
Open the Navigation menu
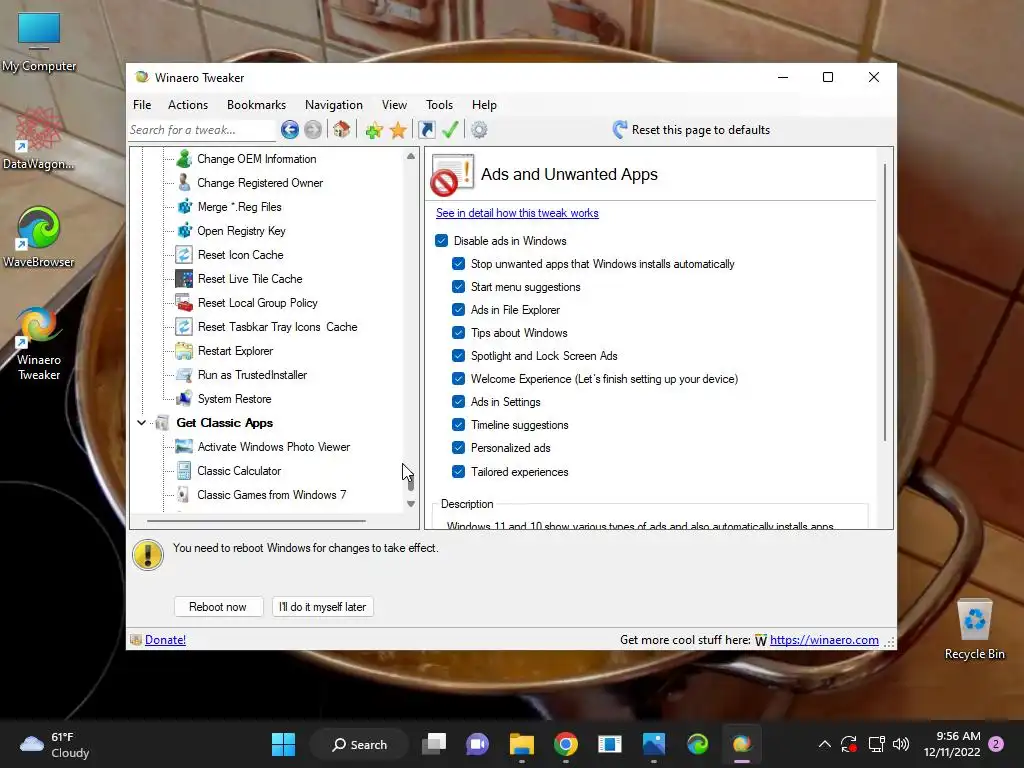coord(334,104)
